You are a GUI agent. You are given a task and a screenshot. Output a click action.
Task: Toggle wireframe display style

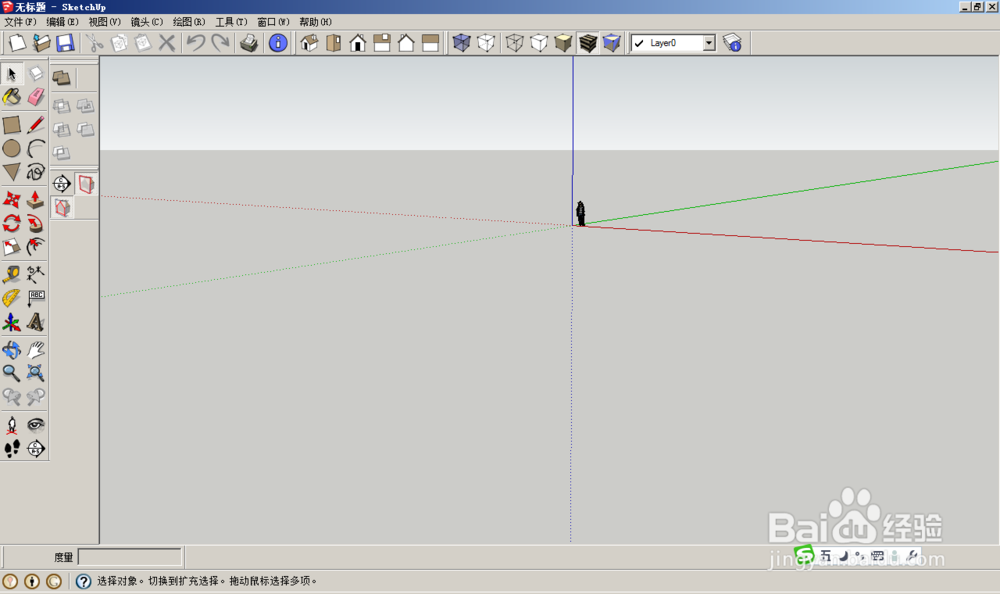tap(514, 42)
